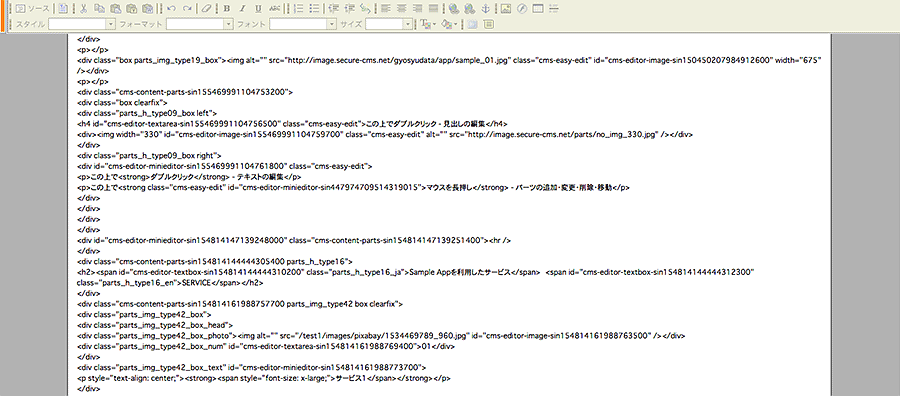
Task: Open the サイズ dropdown
Action: click(x=389, y=24)
